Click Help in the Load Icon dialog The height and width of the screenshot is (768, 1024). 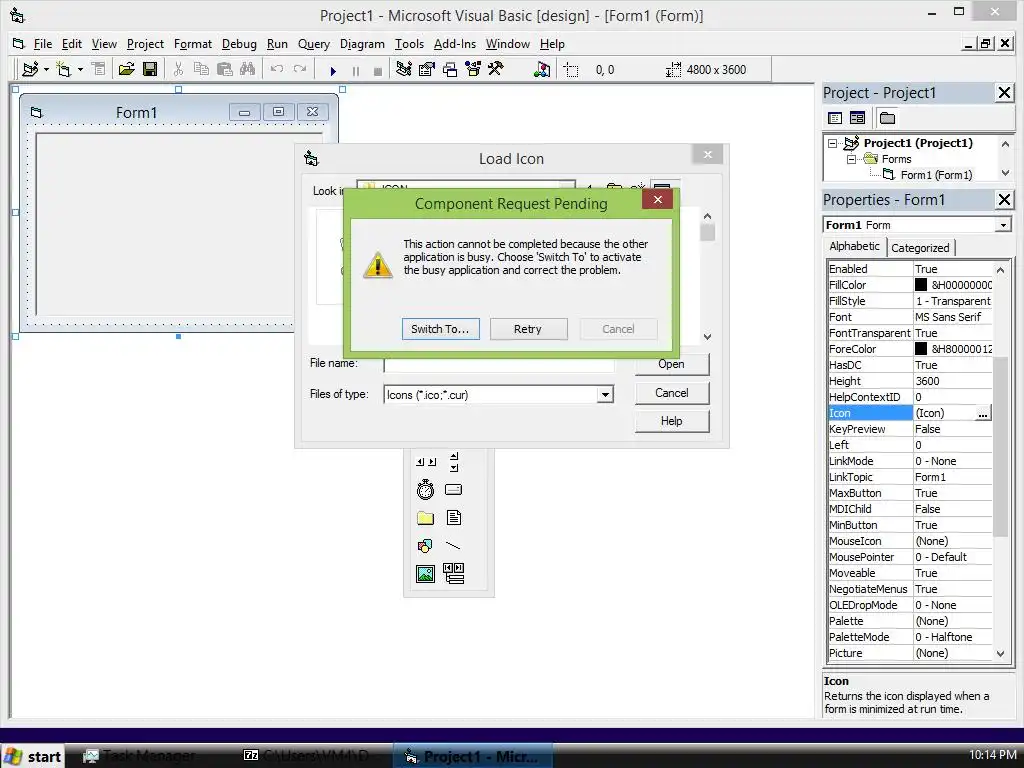671,421
